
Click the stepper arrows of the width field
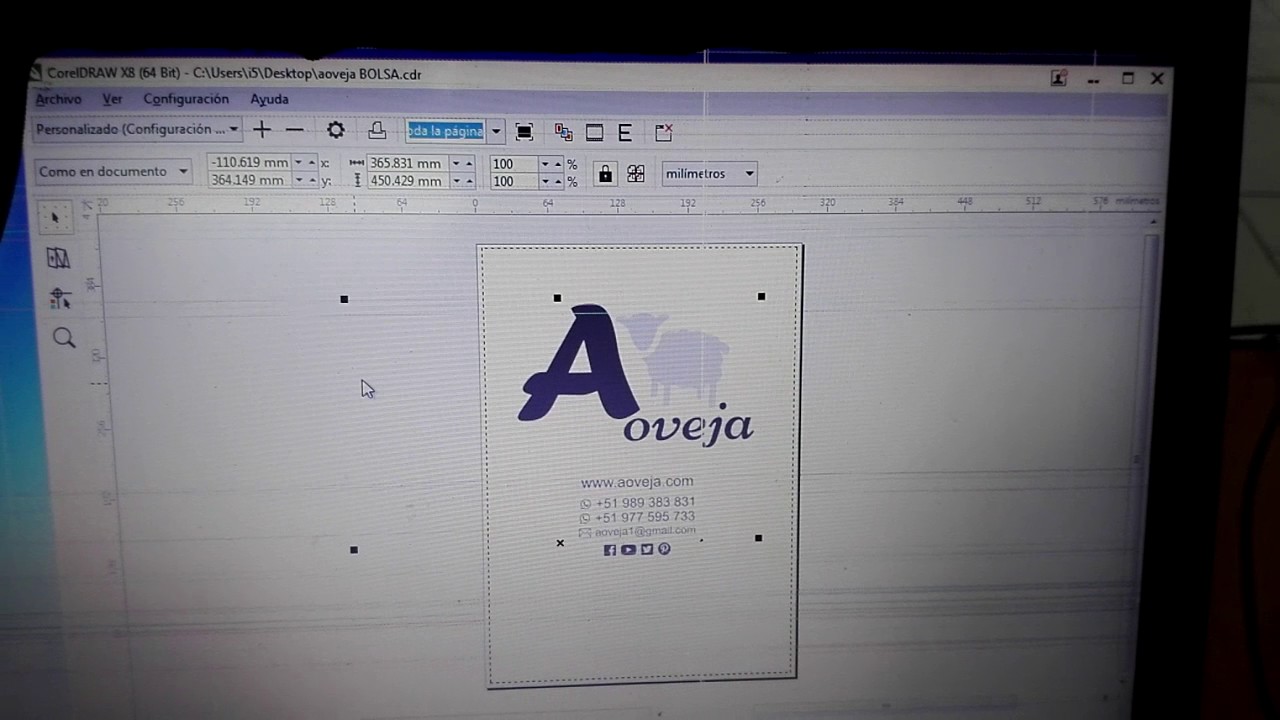point(462,163)
